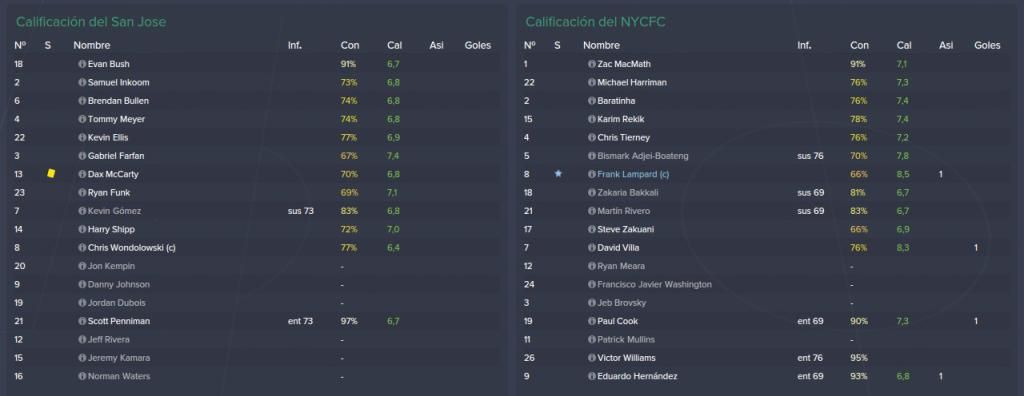Open the info icon next to Dax McCarty
The image size is (1024, 396).
pos(82,174)
